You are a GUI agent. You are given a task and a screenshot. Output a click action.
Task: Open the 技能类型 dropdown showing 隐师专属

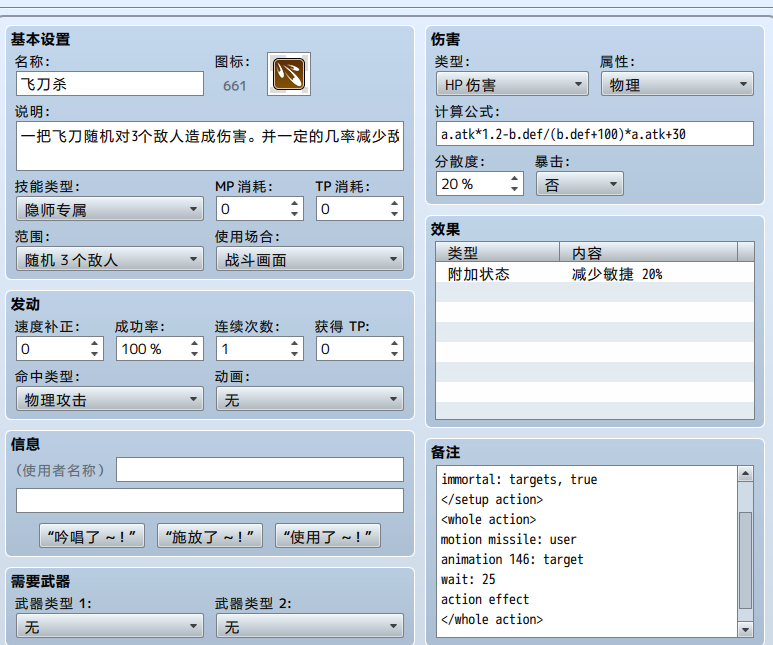110,209
